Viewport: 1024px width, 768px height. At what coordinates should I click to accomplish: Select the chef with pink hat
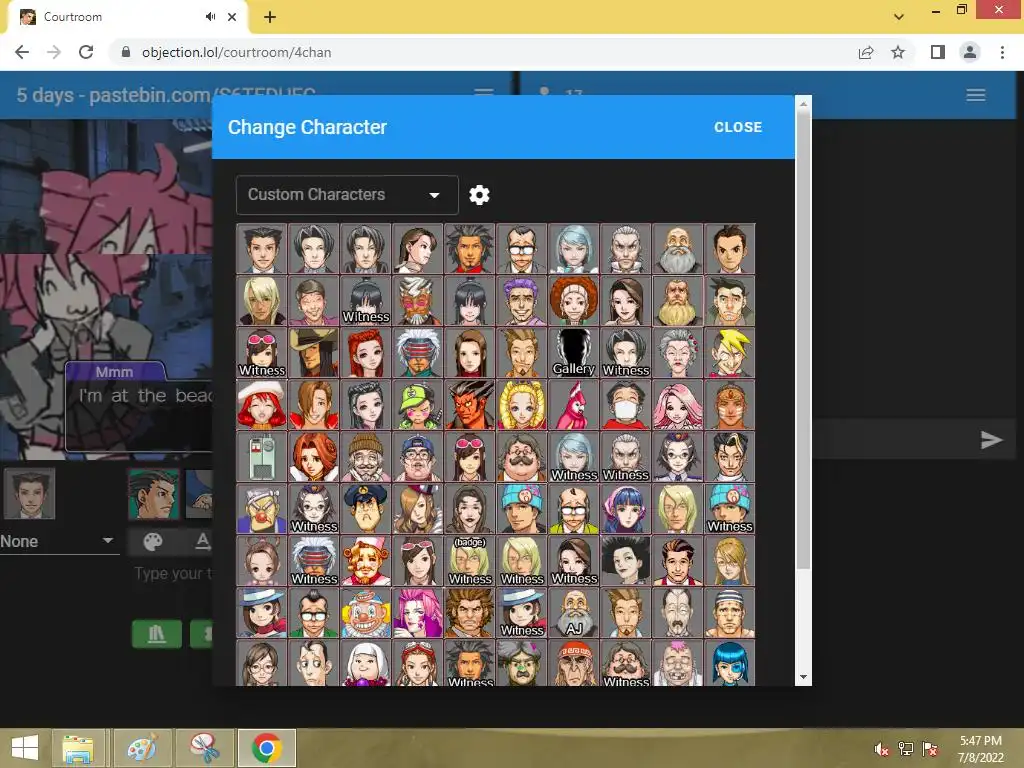tap(366, 561)
